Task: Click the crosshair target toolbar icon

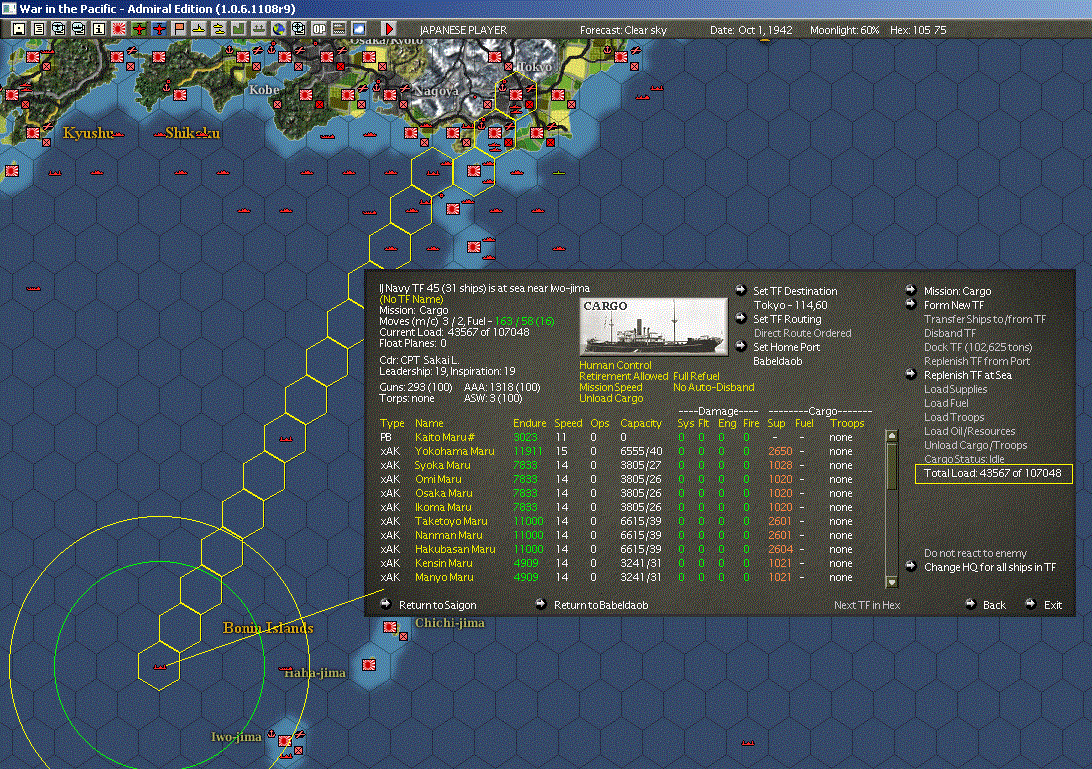Action: (x=299, y=29)
